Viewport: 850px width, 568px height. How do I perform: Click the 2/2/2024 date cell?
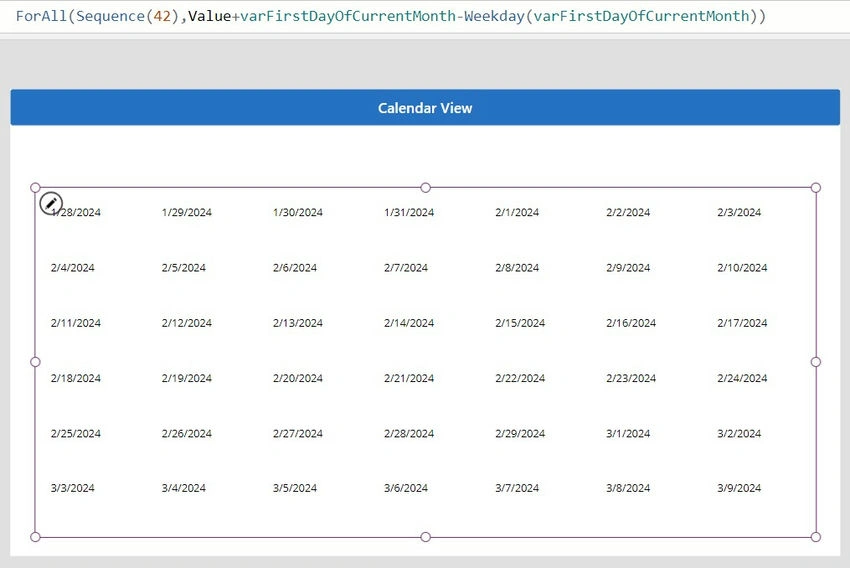click(628, 212)
